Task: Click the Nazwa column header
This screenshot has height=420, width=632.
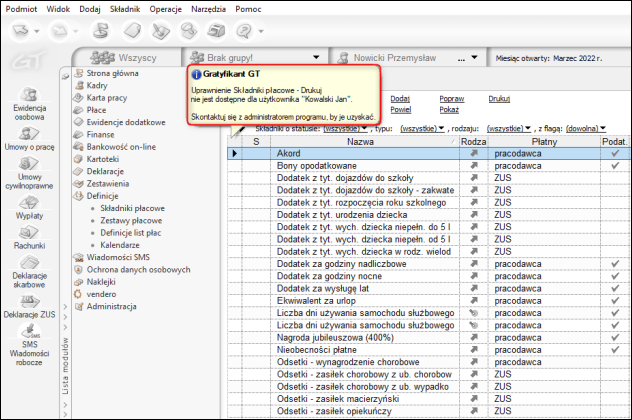Action: click(362, 142)
